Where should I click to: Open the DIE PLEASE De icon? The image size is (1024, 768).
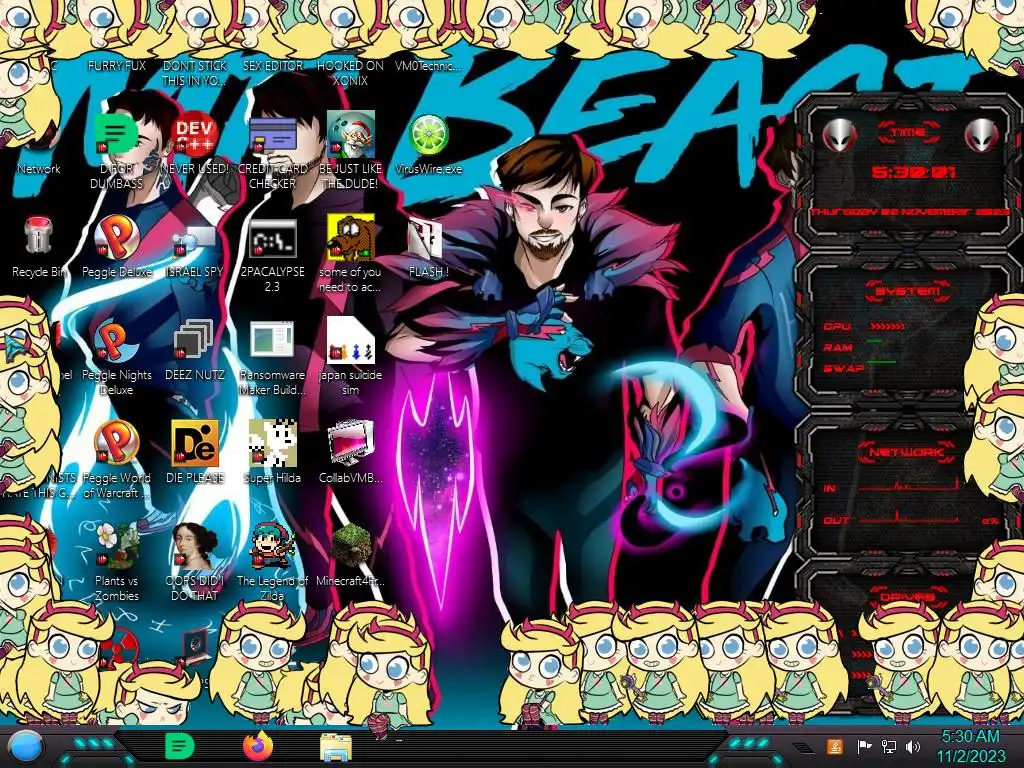[194, 444]
